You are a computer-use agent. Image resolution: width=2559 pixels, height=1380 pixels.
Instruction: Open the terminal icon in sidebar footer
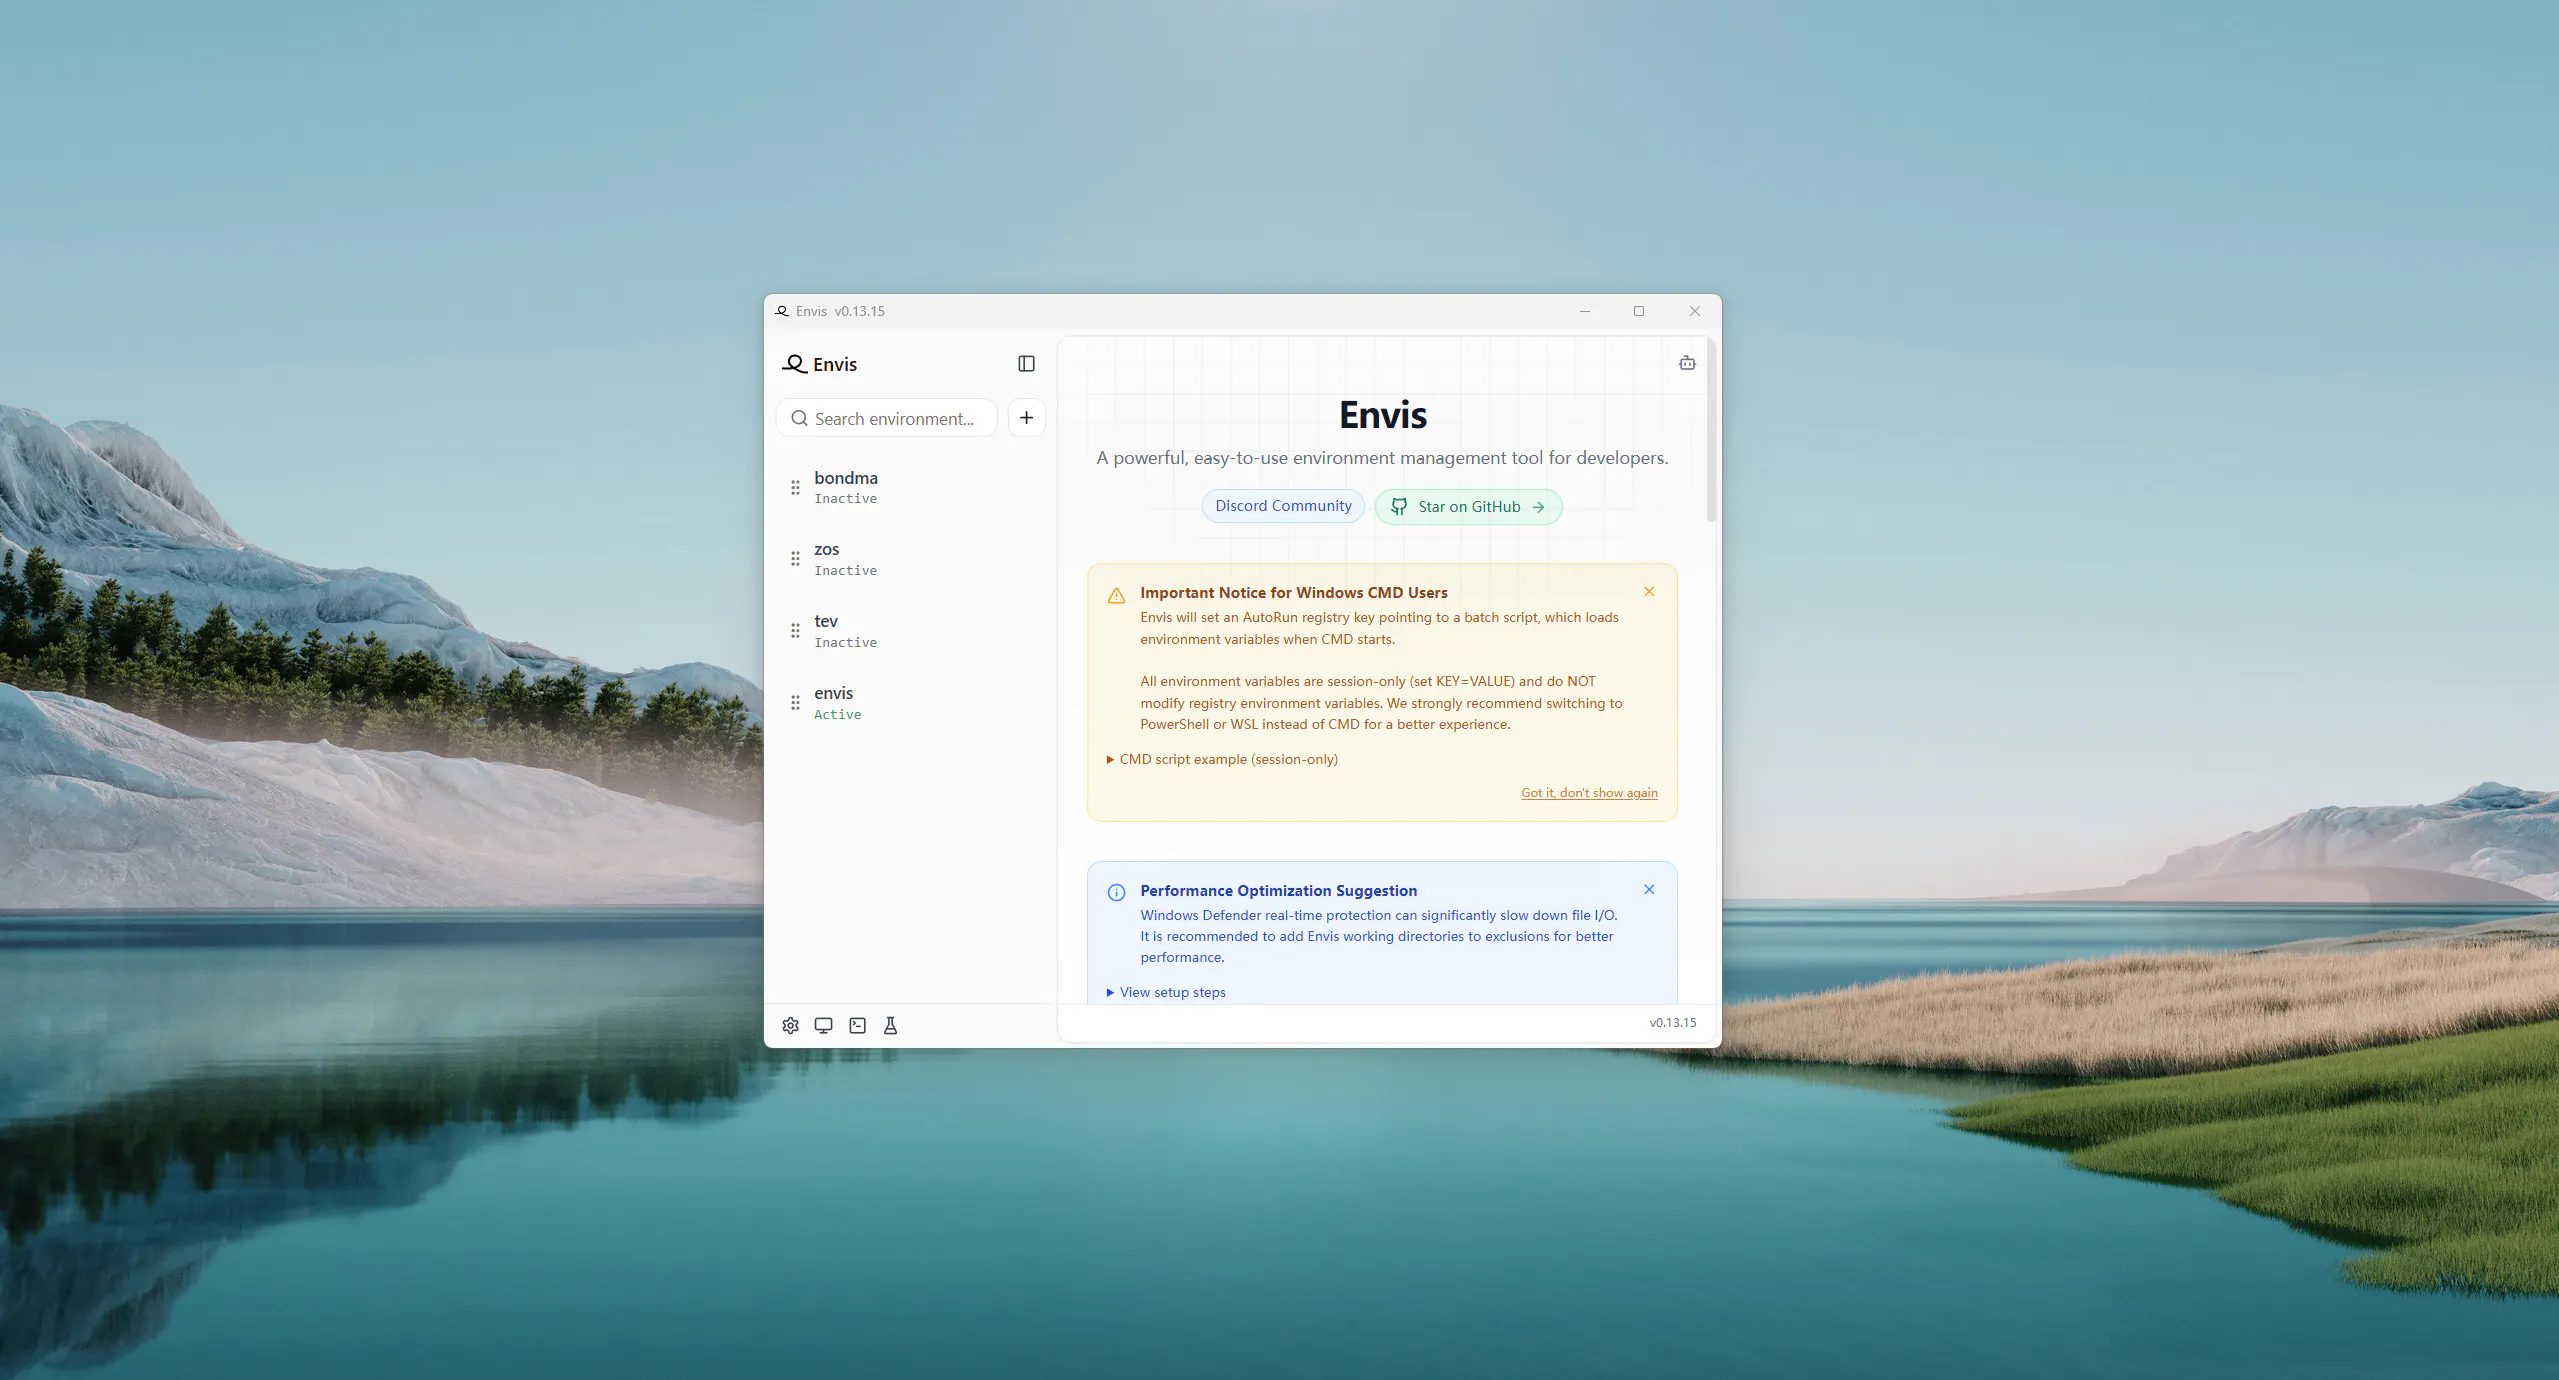pos(858,1025)
